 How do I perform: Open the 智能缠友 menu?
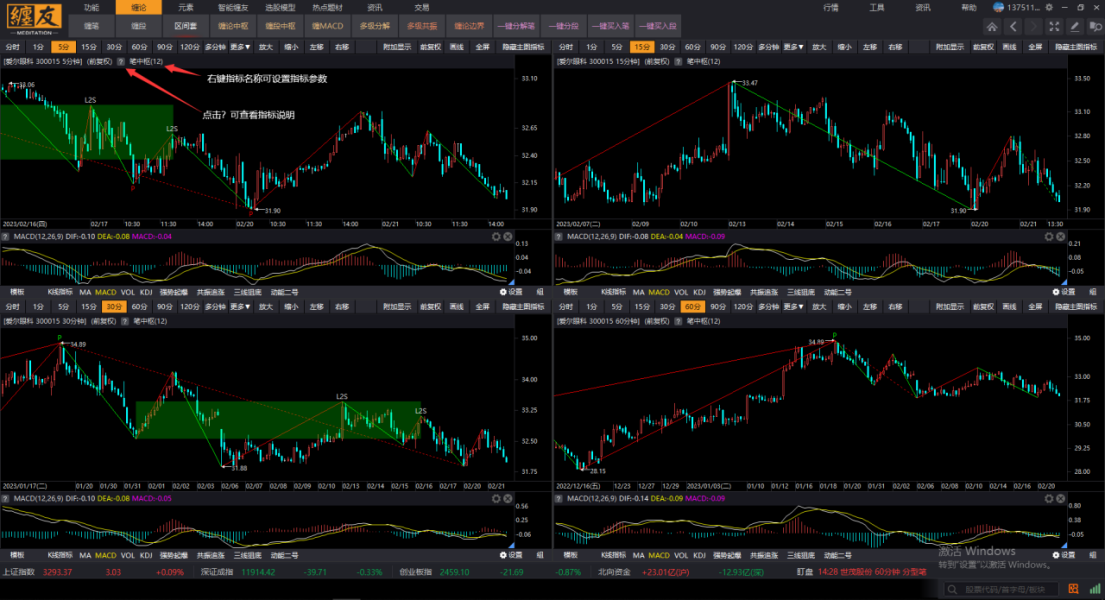tap(232, 7)
